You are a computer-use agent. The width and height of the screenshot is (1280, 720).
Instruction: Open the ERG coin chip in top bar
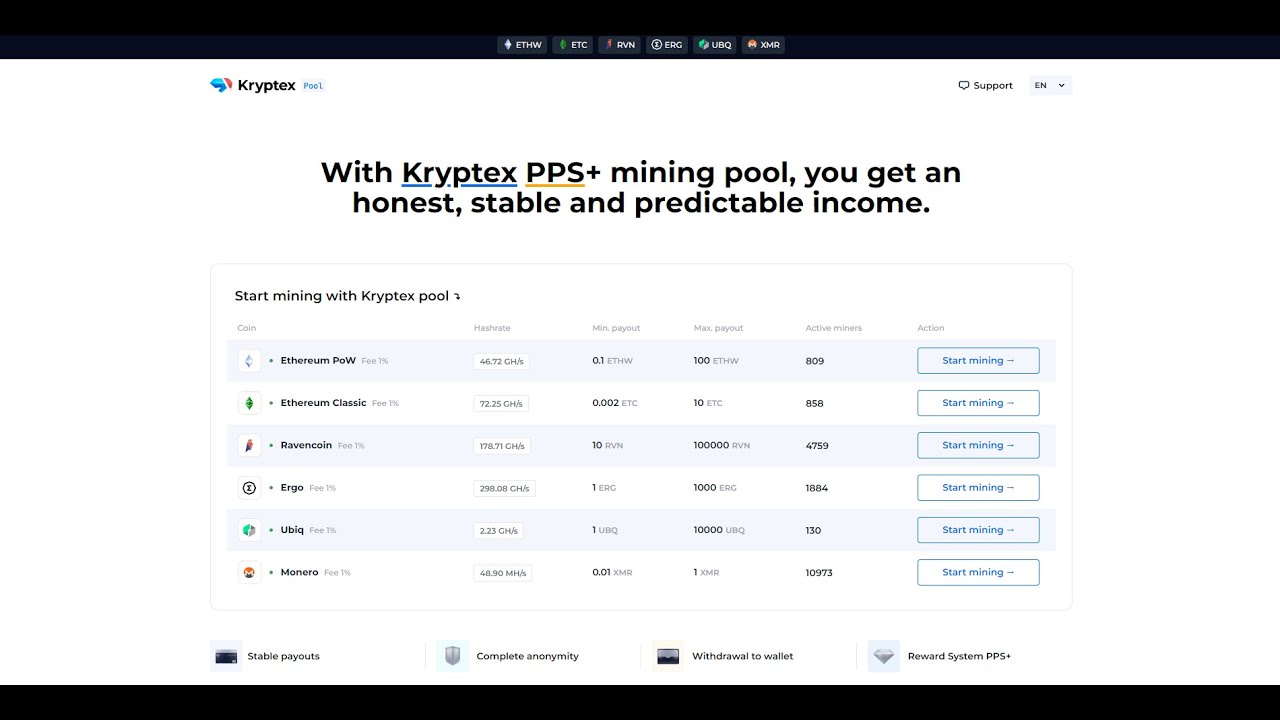[667, 45]
